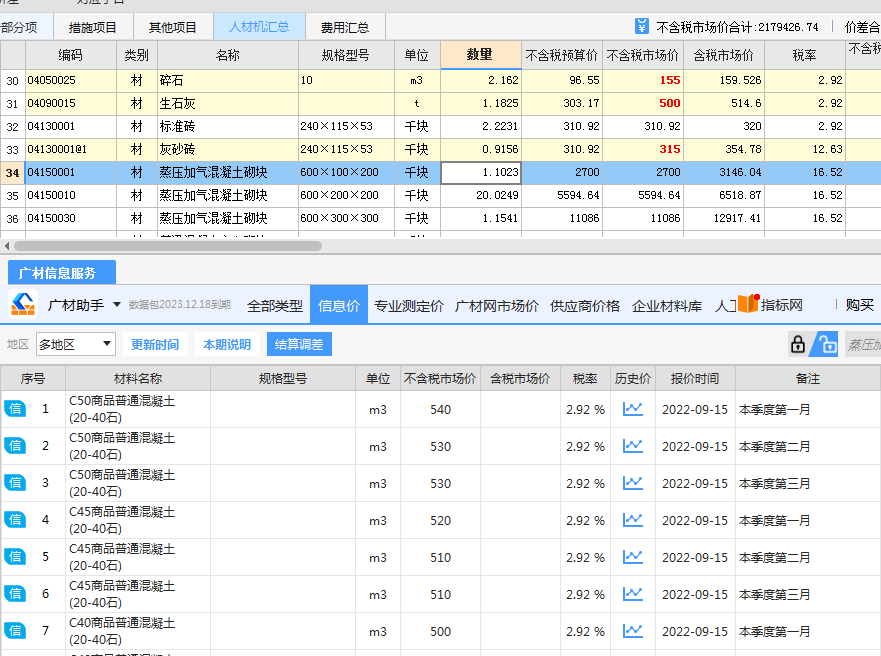The width and height of the screenshot is (881, 656).
Task: Open history price chart for row 7
Action: click(633, 631)
